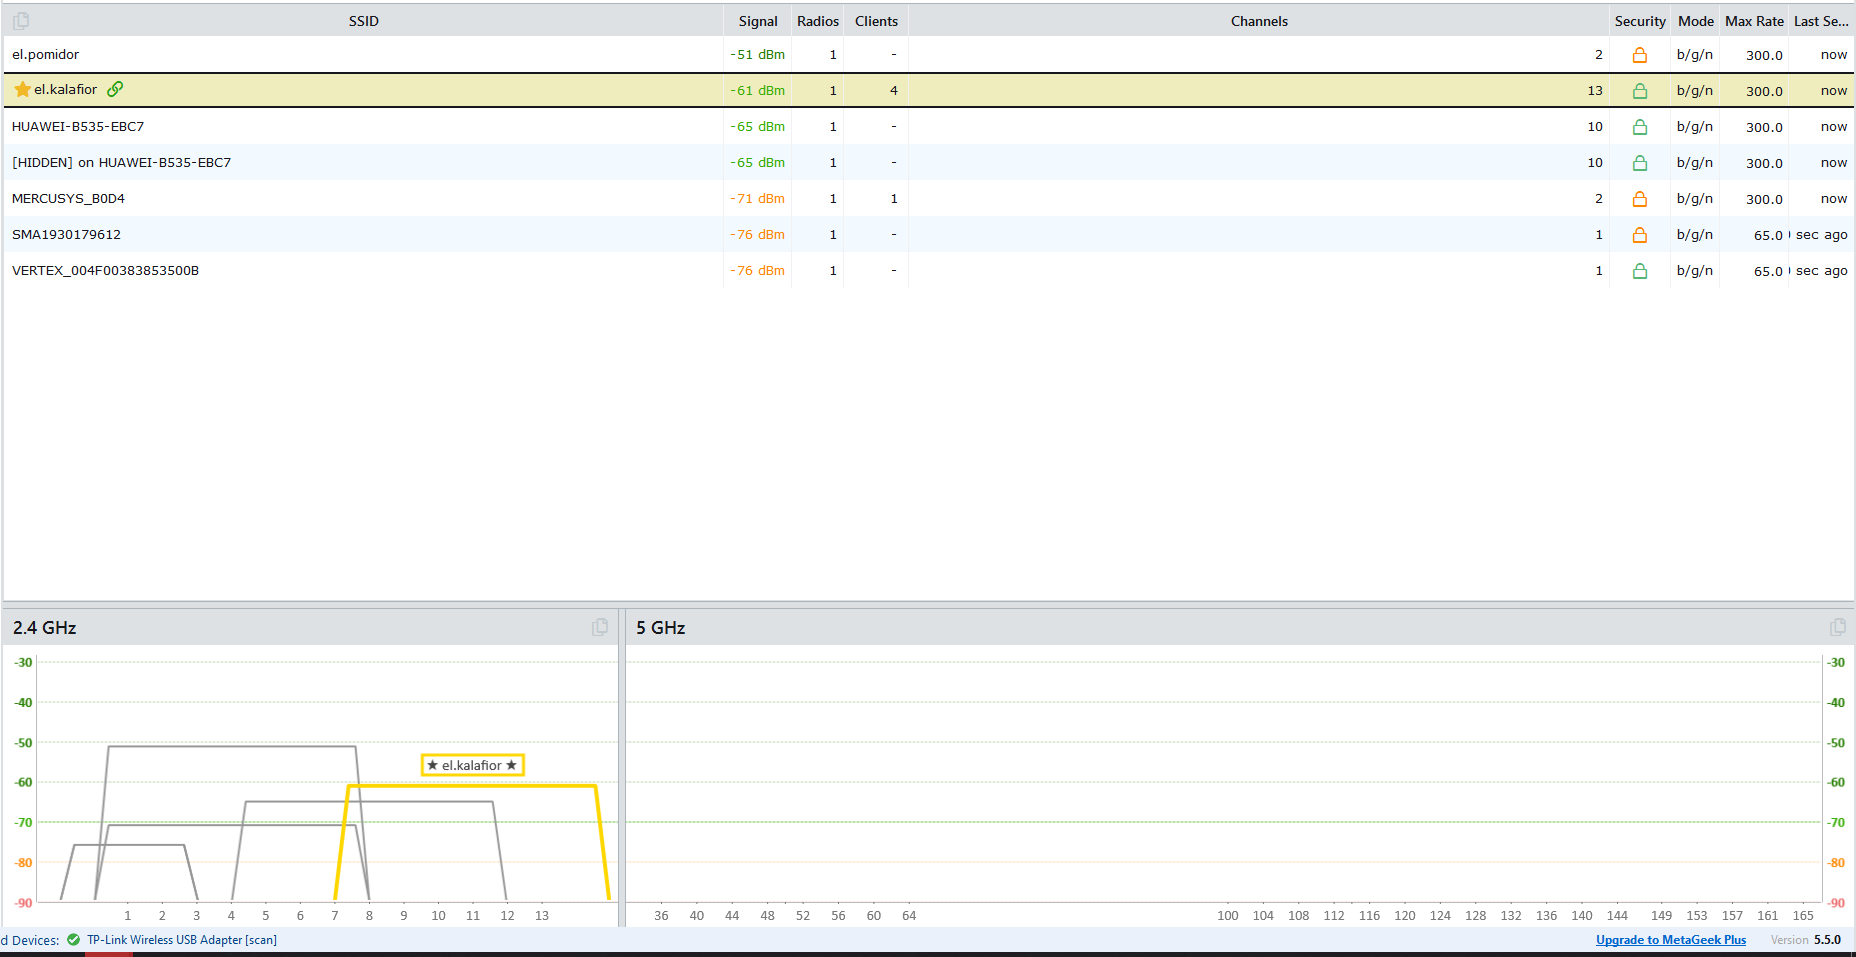Click the clients count 4 for el.kalafior
The image size is (1856, 957).
(x=894, y=91)
